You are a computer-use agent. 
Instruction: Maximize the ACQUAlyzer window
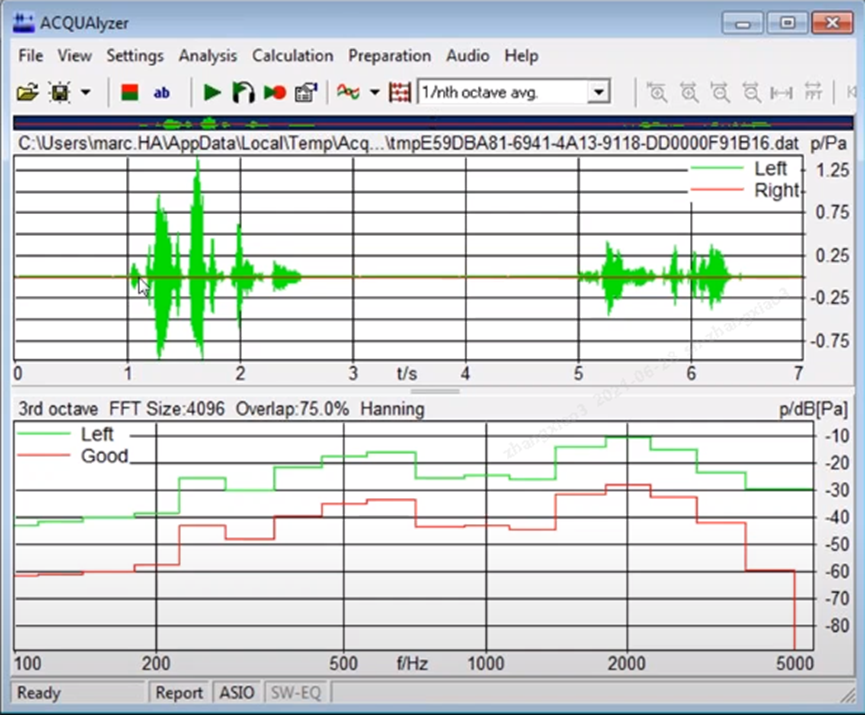click(x=787, y=24)
